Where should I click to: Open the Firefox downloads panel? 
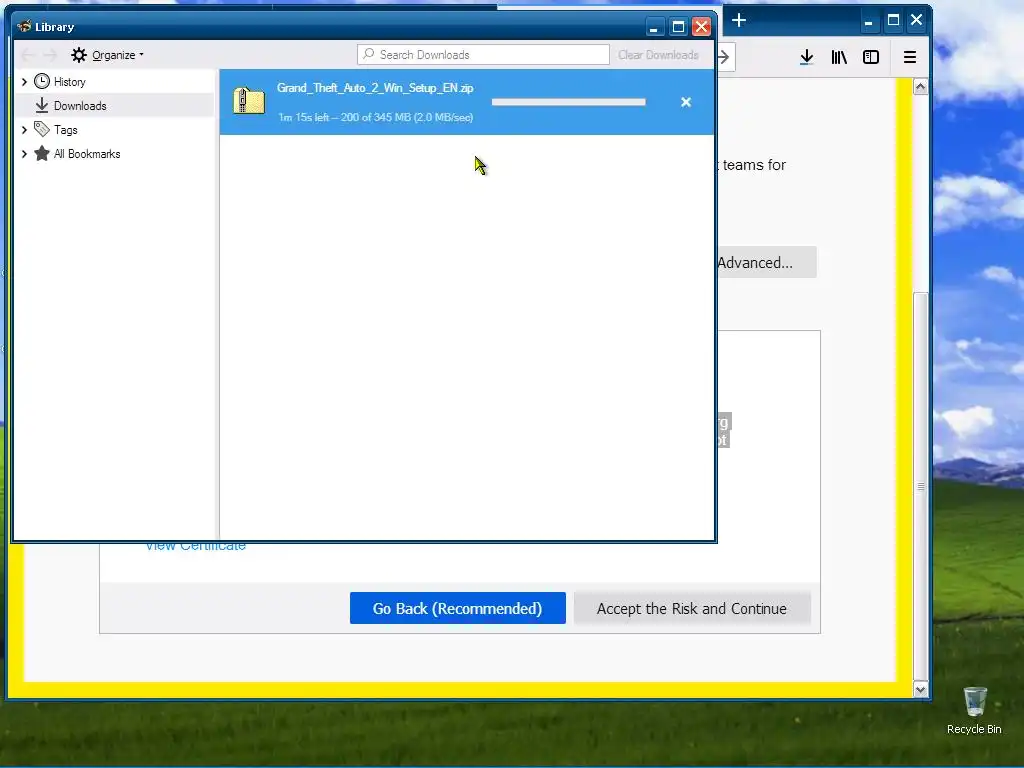[x=807, y=57]
